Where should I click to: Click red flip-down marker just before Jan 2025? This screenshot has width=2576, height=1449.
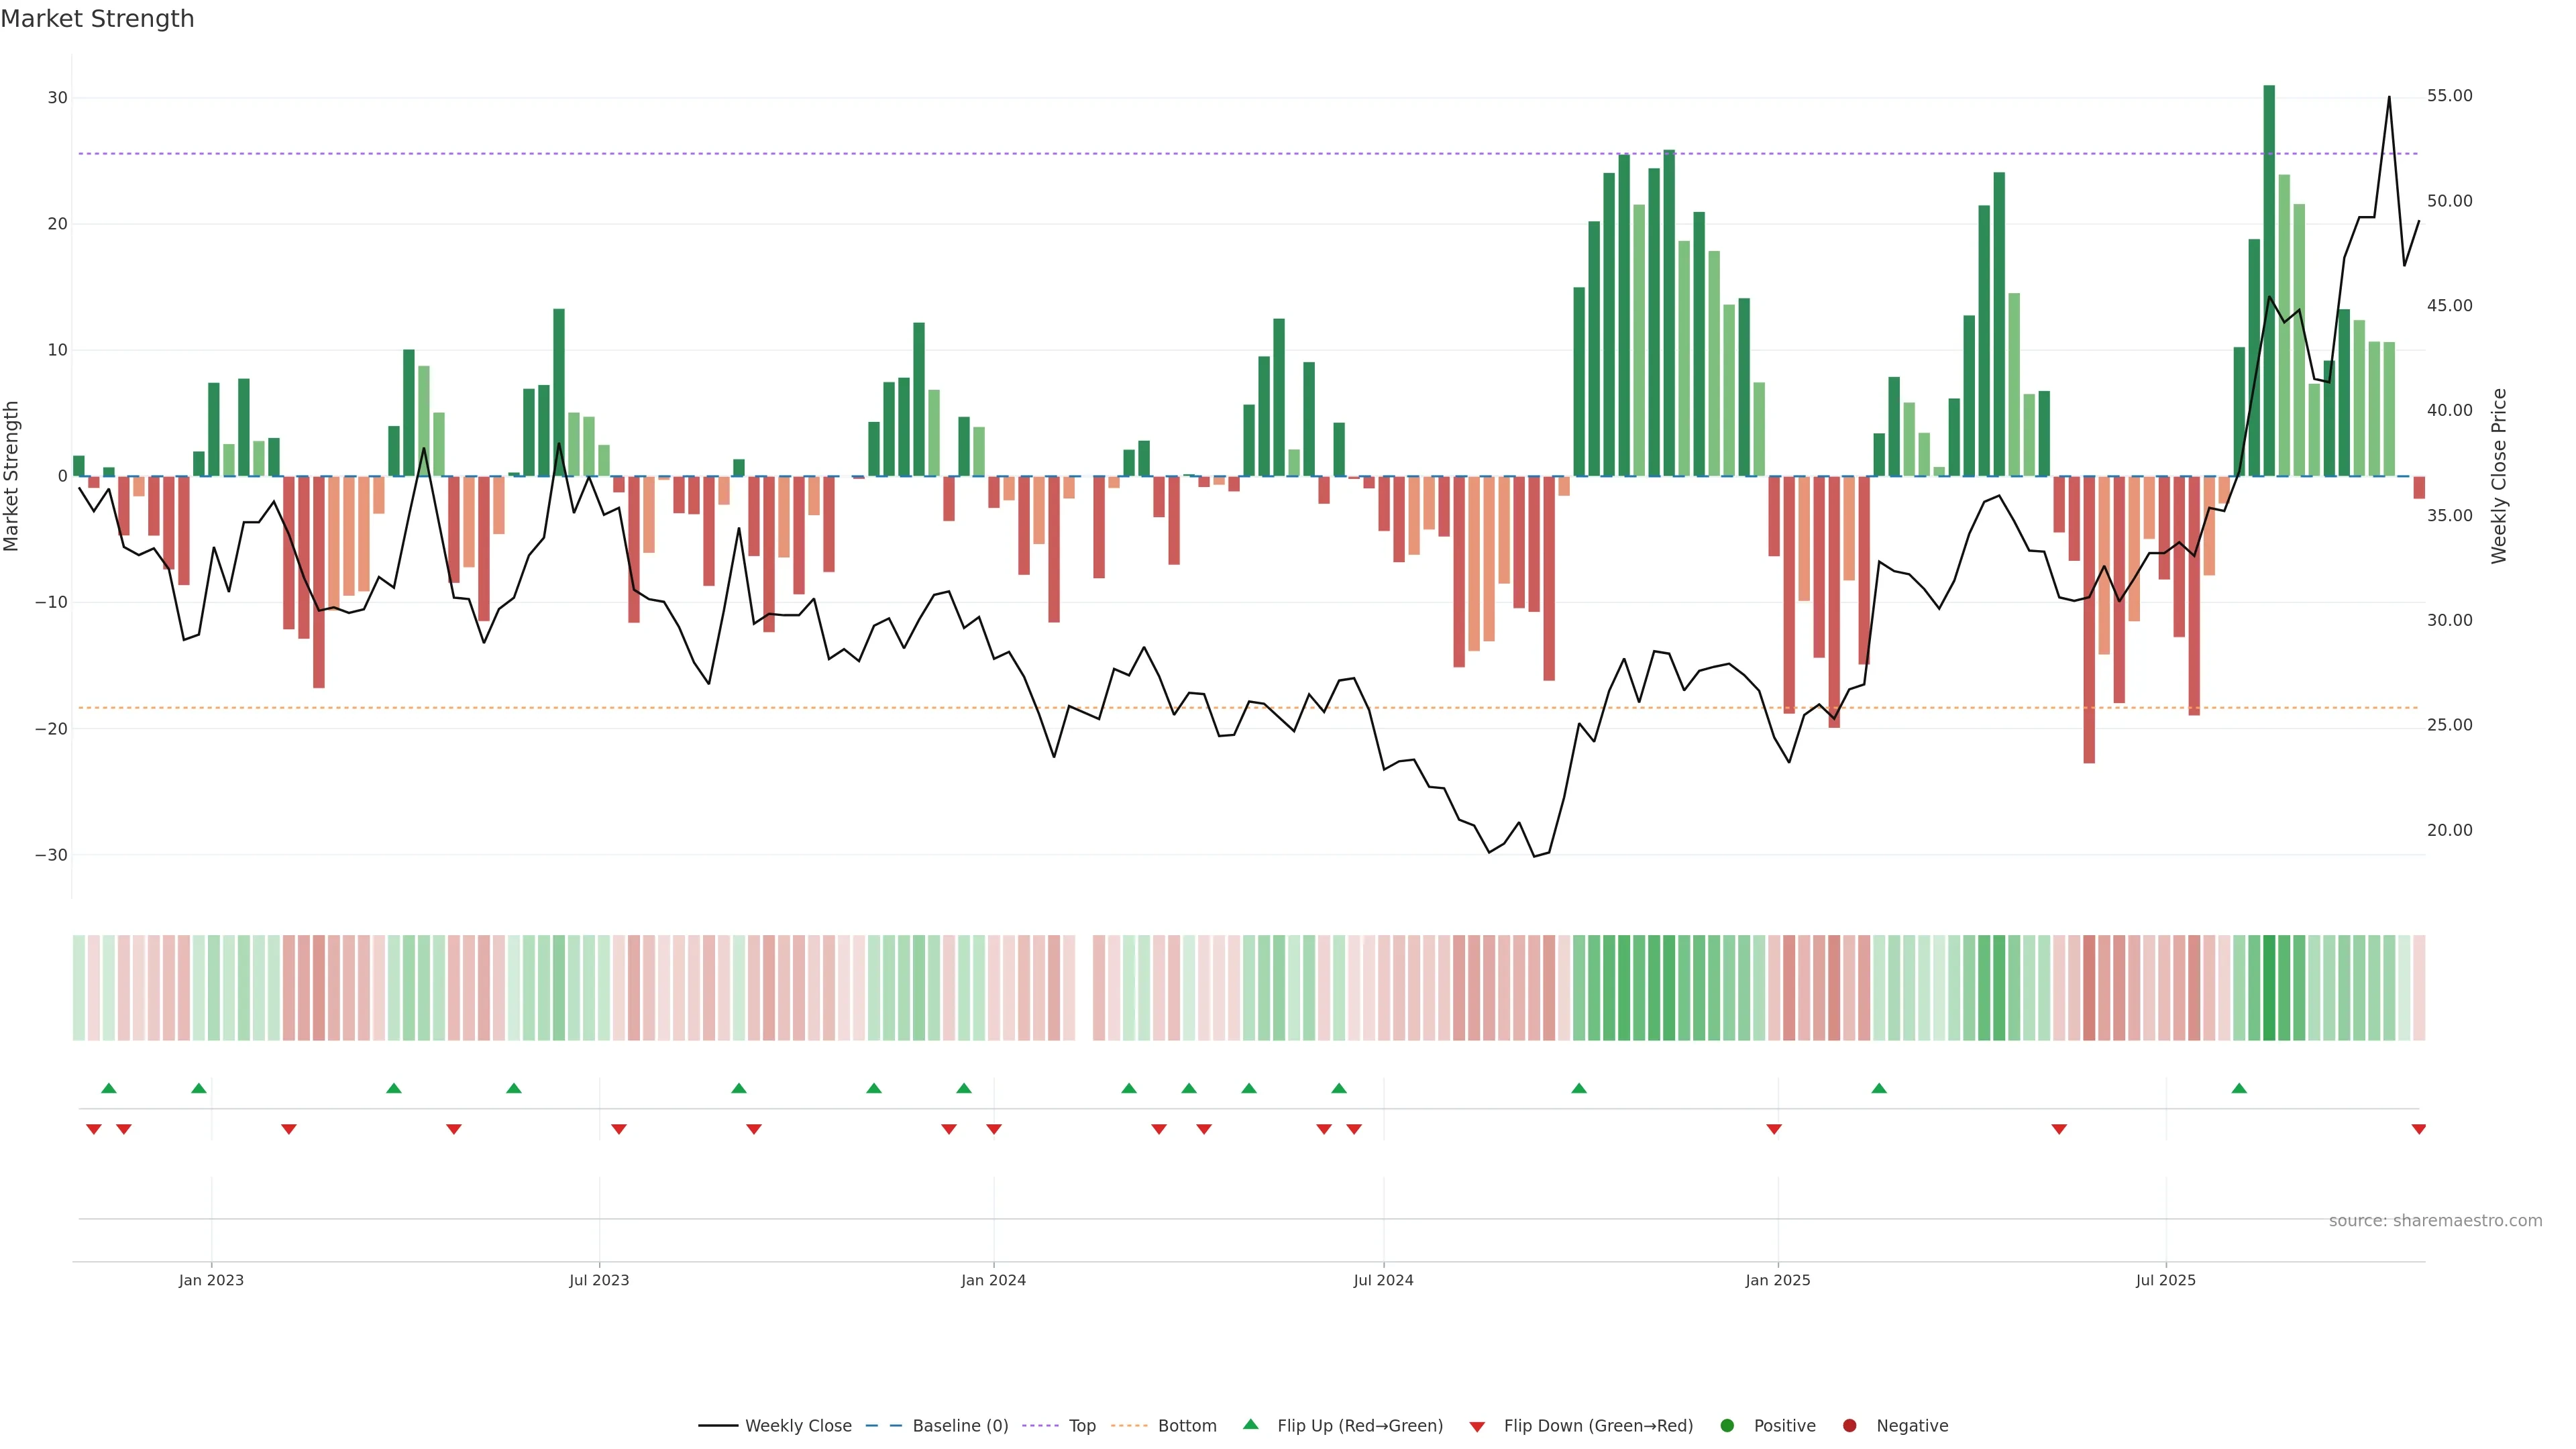click(1774, 1129)
